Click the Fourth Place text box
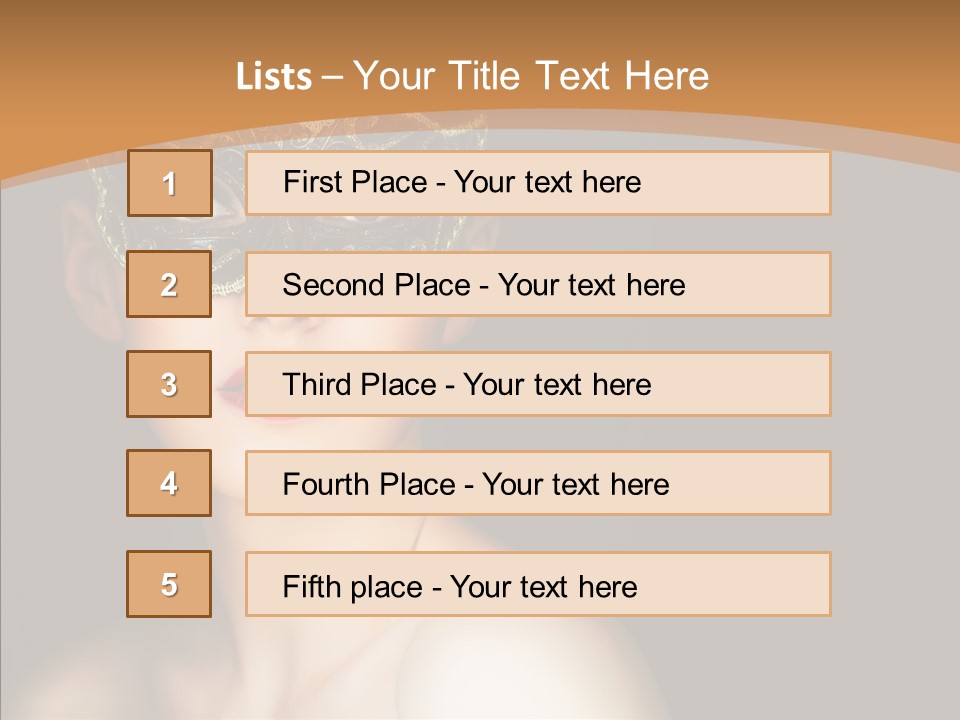960x720 pixels. pyautogui.click(x=538, y=483)
